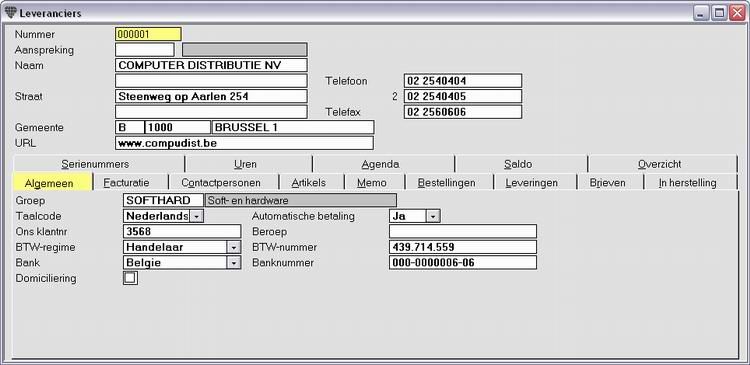Image resolution: width=750 pixels, height=365 pixels.
Task: Edit BTW-nummer field 439.714.559
Action: (x=463, y=247)
